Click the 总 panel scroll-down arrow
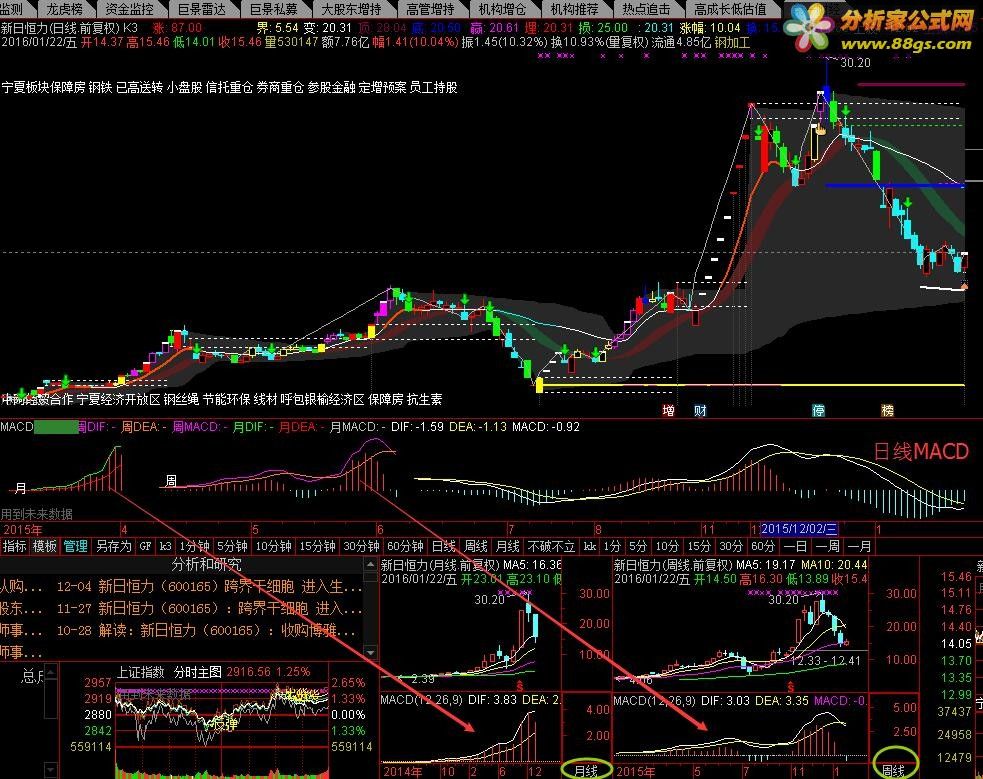 click(x=51, y=769)
